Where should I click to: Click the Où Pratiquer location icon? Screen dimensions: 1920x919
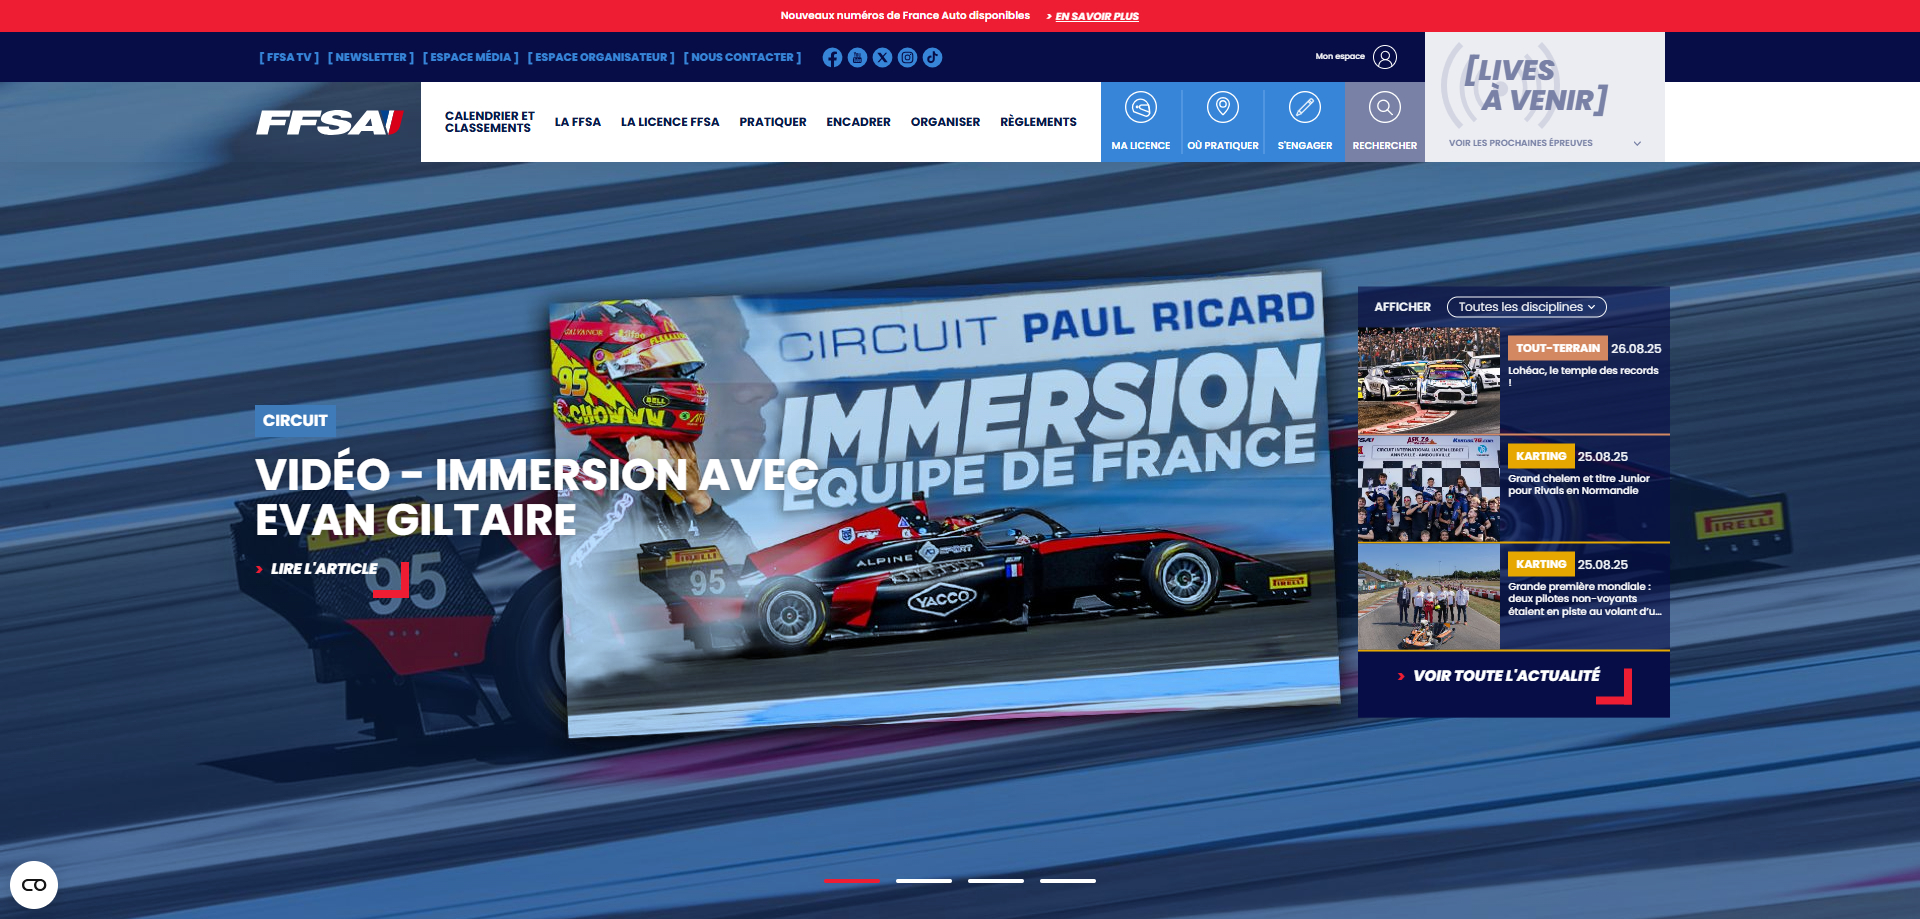coord(1222,108)
